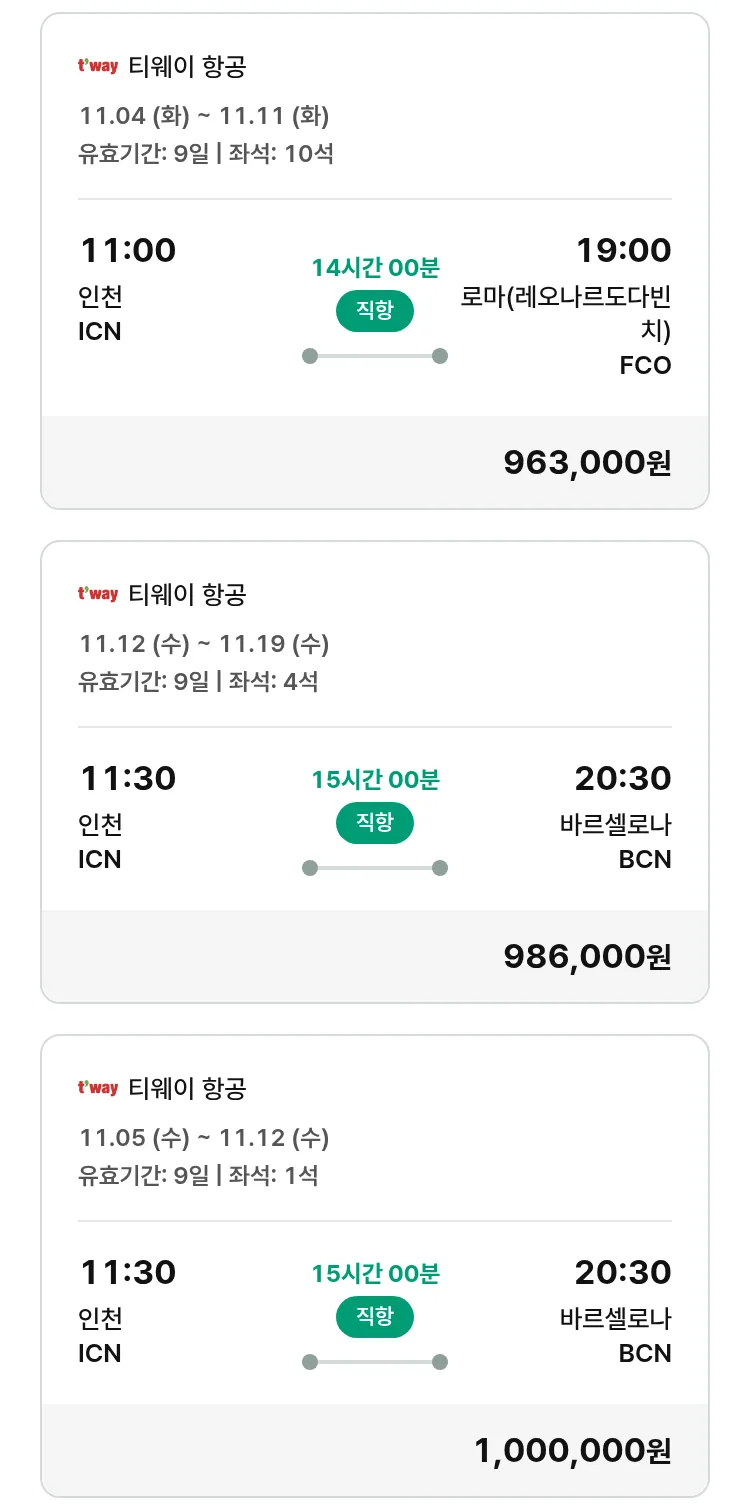
Task: Click the t'way logo on the Rome flight card
Action: pyautogui.click(x=98, y=67)
